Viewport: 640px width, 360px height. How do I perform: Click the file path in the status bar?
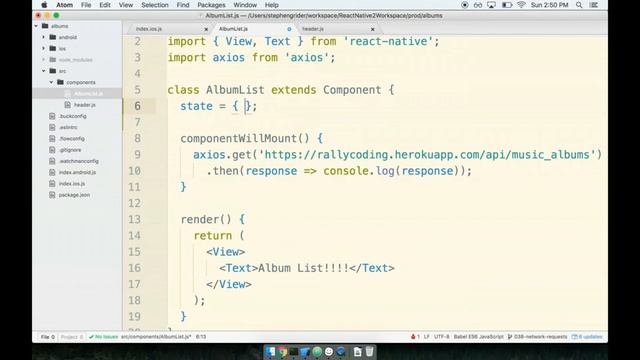point(156,337)
